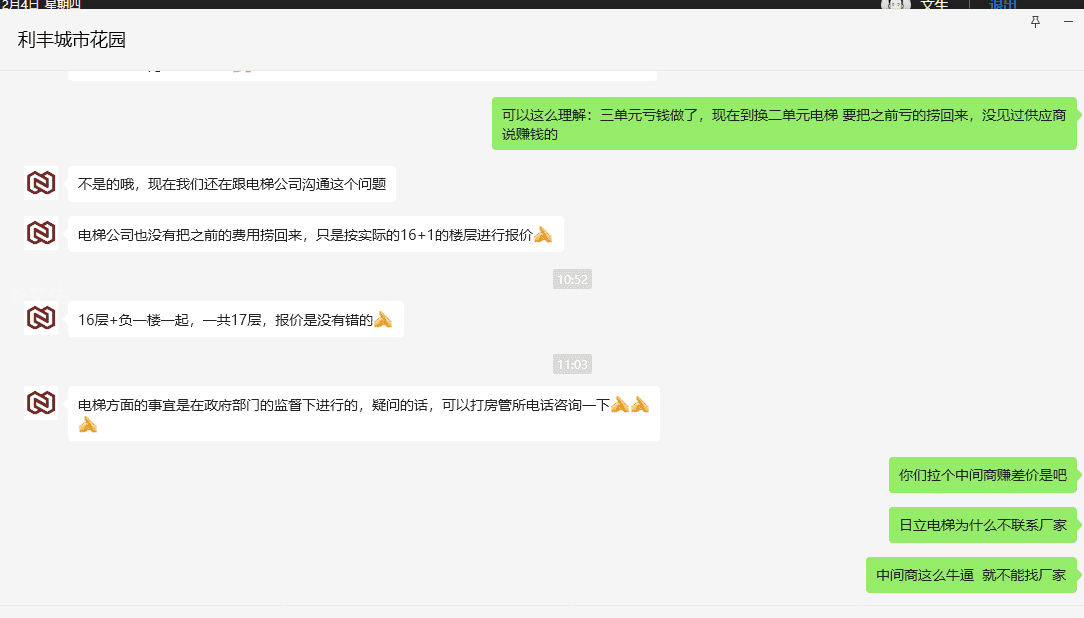Select sent message "中间商这么牛逼 就不能找厂家"

click(971, 575)
